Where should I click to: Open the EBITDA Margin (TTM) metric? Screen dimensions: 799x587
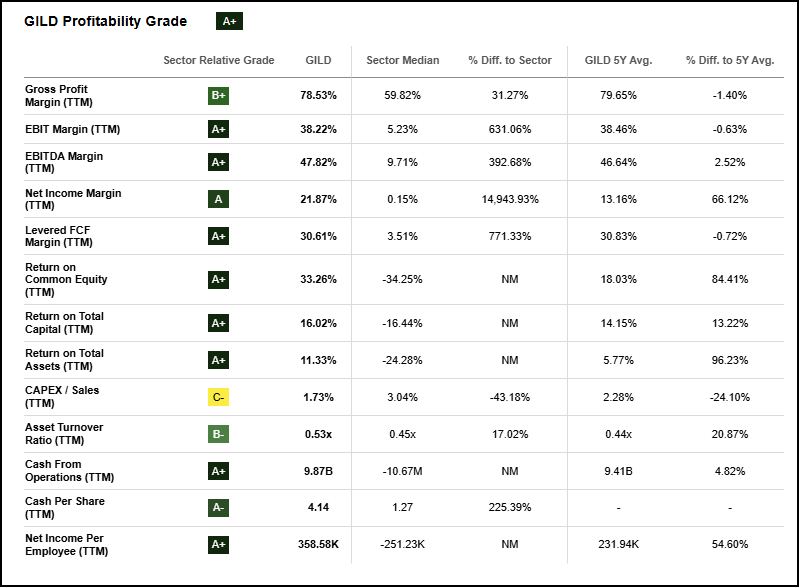tap(64, 162)
